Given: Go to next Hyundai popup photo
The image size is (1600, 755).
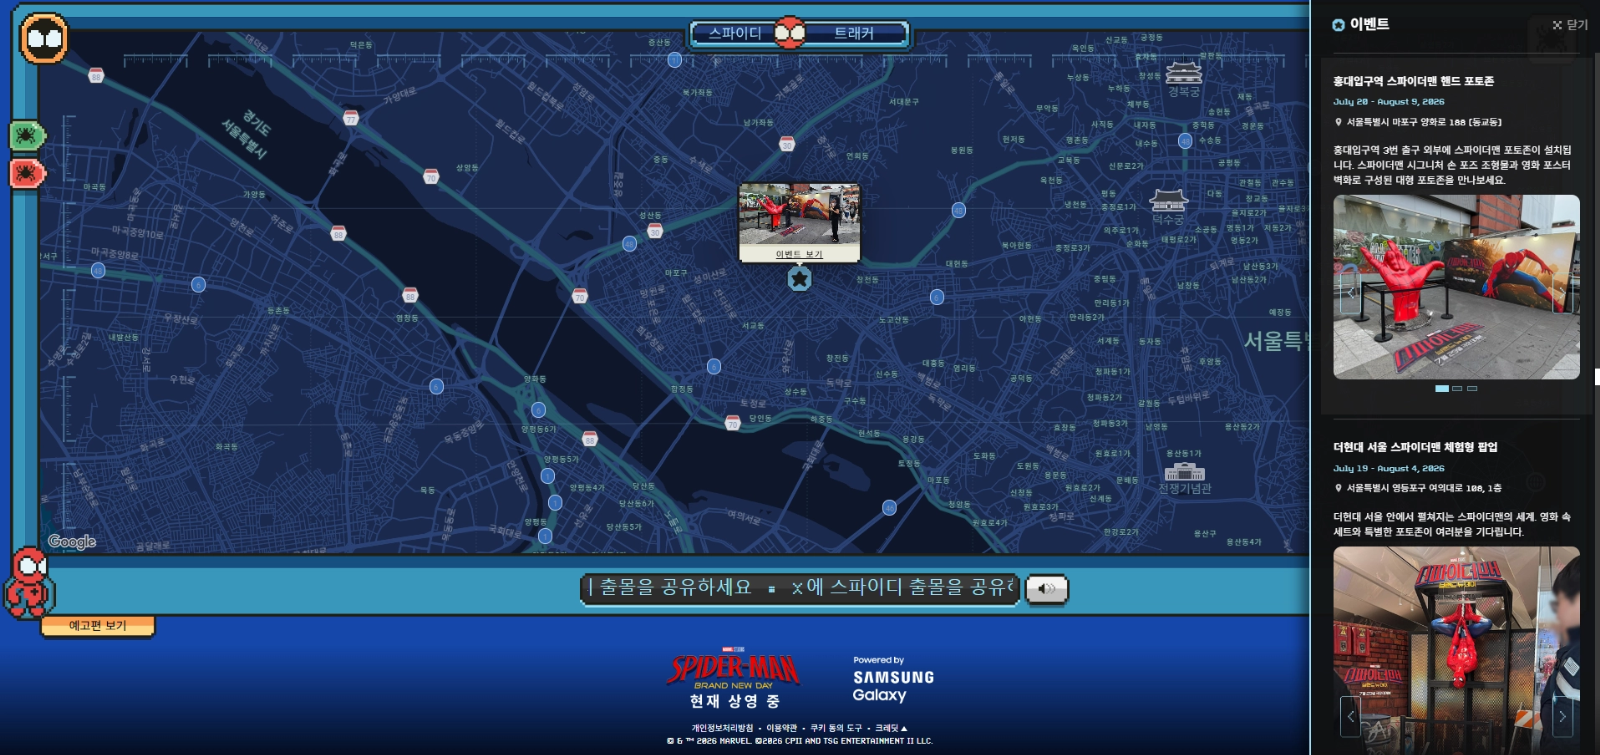Looking at the screenshot, I should (1562, 716).
